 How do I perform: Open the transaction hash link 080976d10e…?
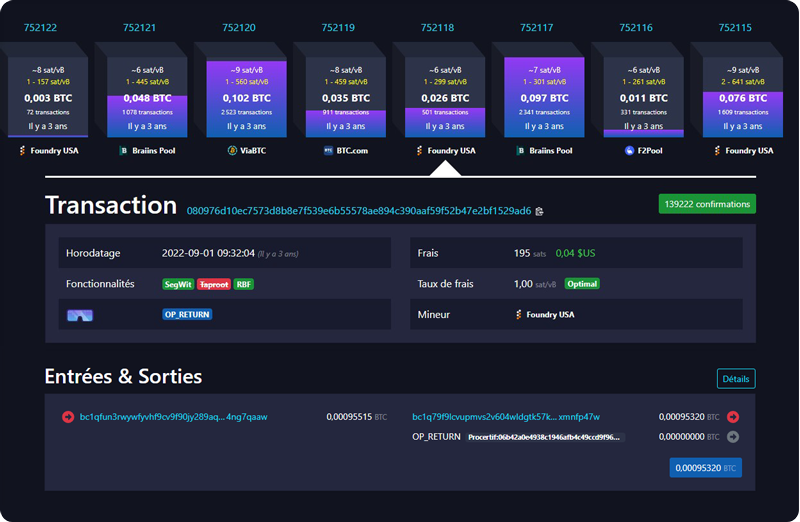[358, 211]
